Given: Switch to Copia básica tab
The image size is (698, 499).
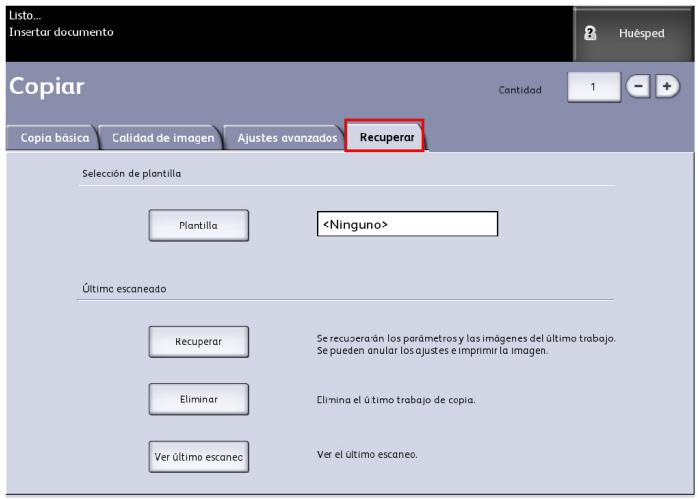Looking at the screenshot, I should (53, 138).
